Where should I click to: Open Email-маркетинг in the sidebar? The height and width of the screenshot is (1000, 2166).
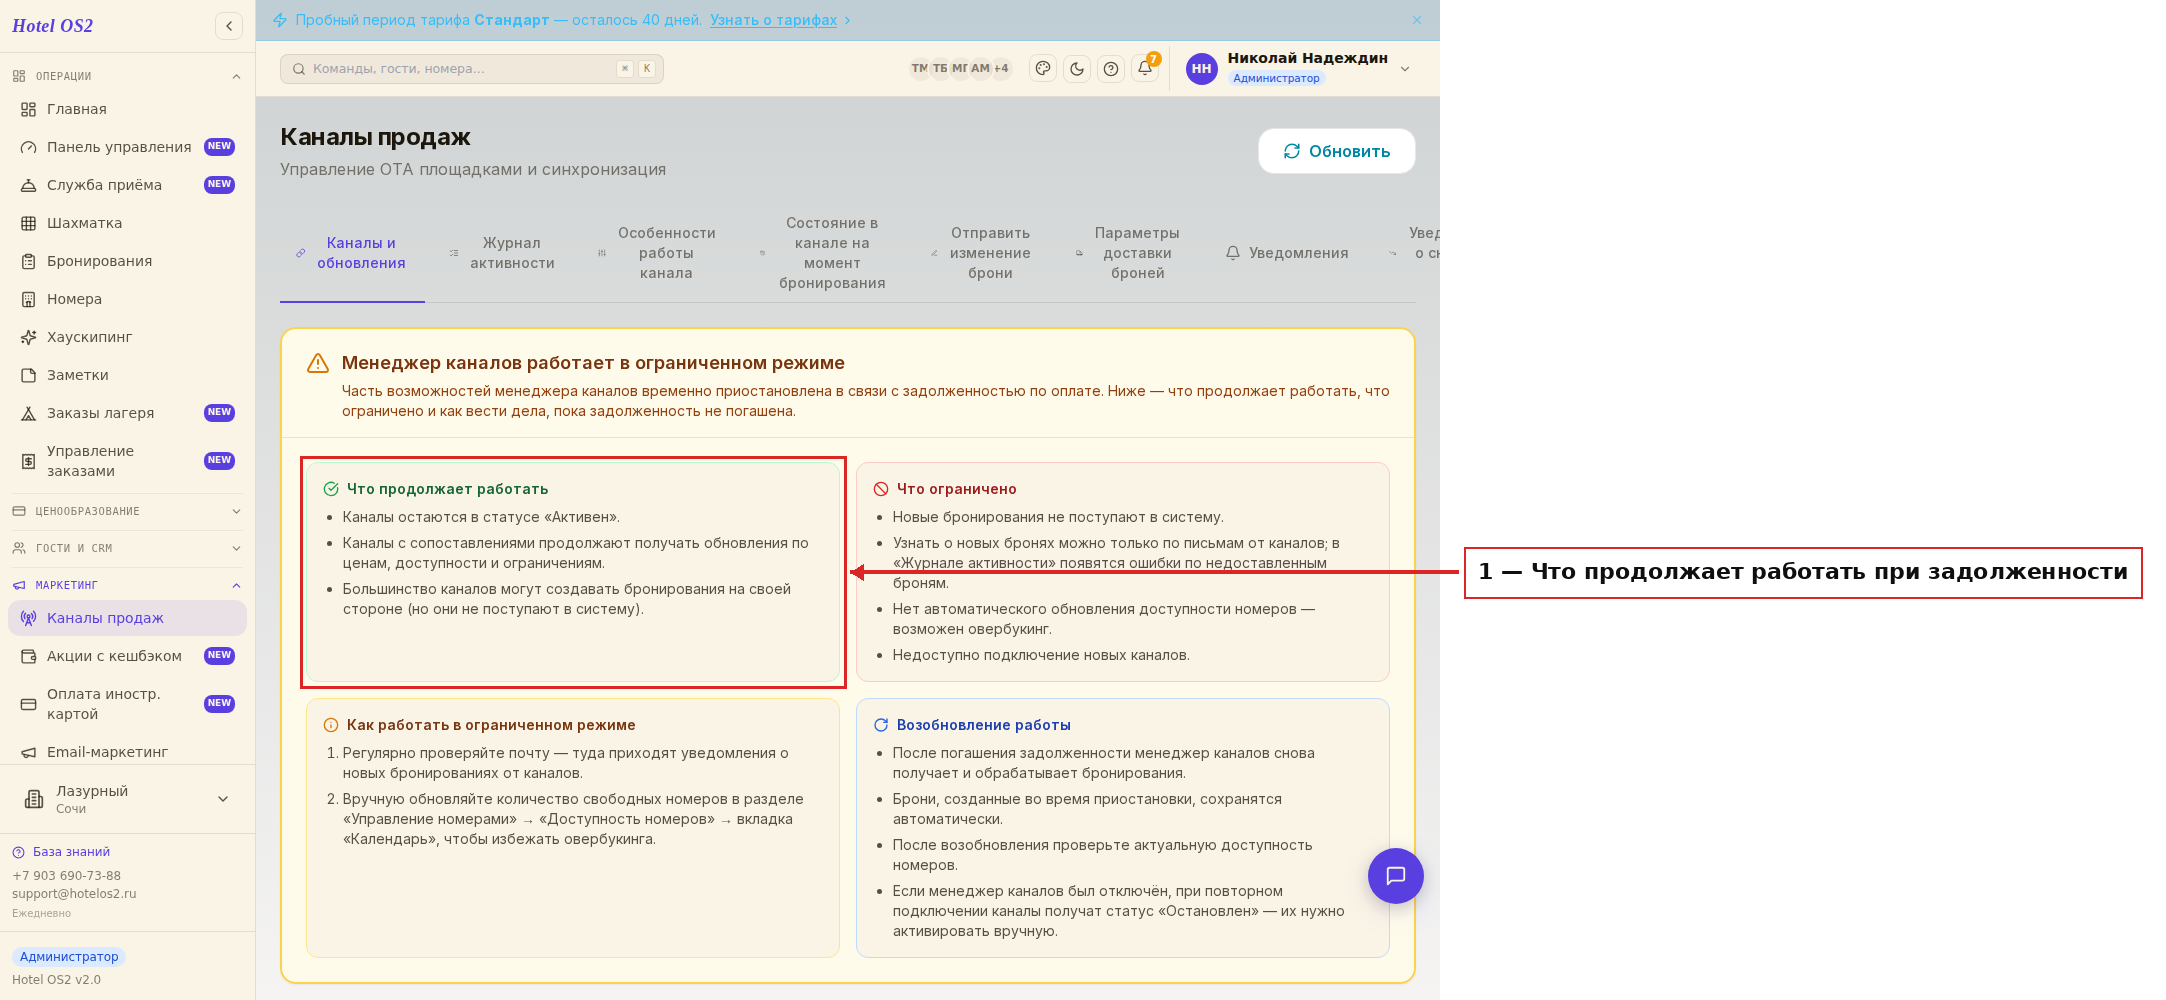[127, 752]
